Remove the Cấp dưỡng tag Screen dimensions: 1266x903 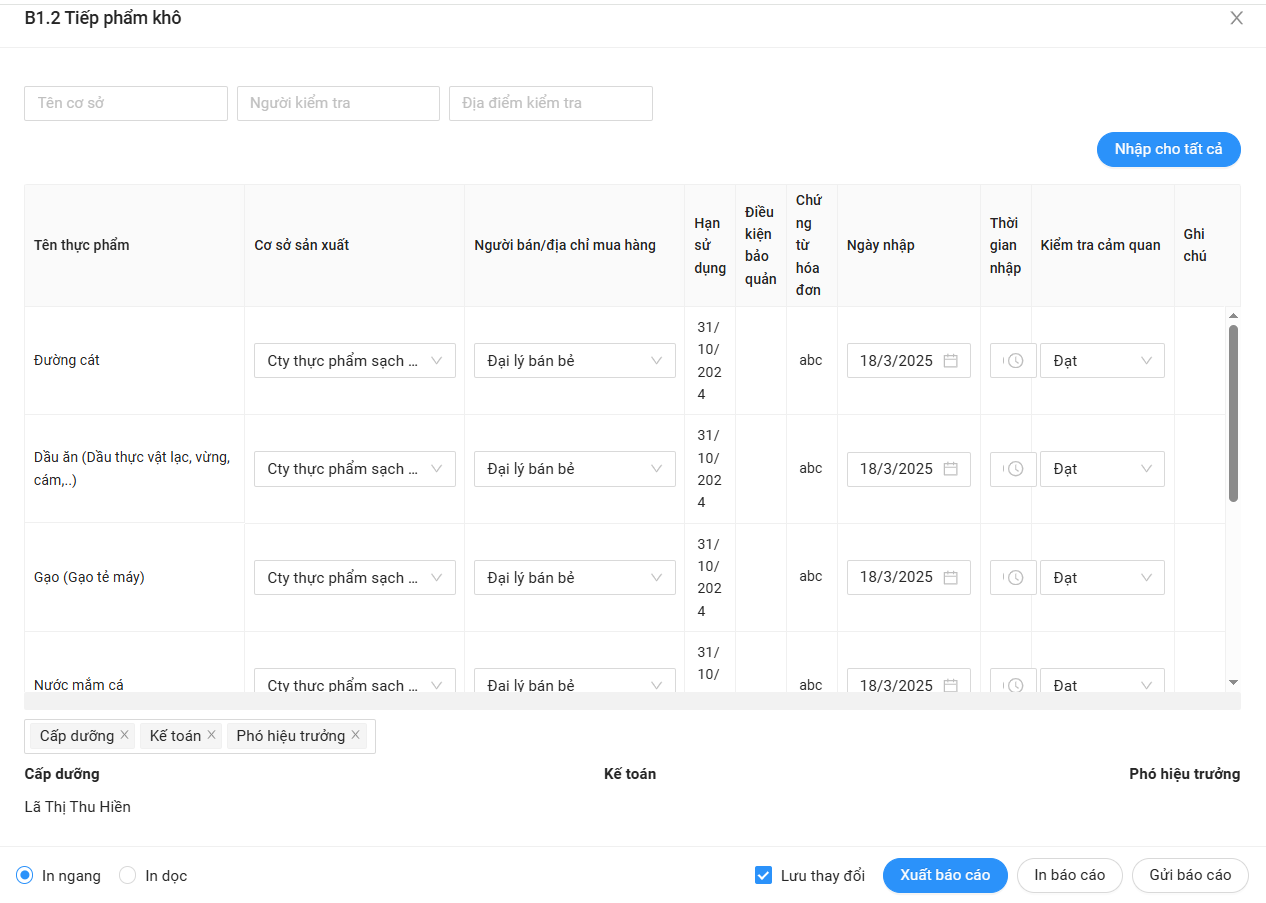click(x=125, y=735)
